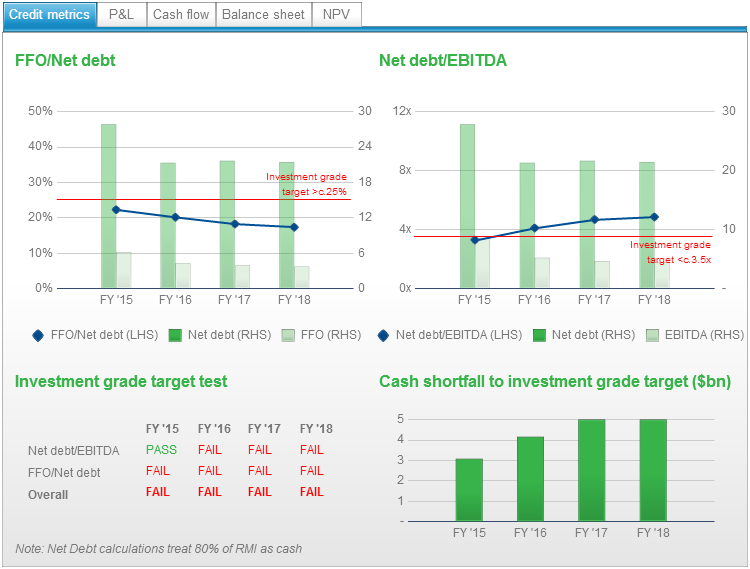This screenshot has height=569, width=750.
Task: Click the FY '17 cash shortfall bar
Action: coord(592,471)
